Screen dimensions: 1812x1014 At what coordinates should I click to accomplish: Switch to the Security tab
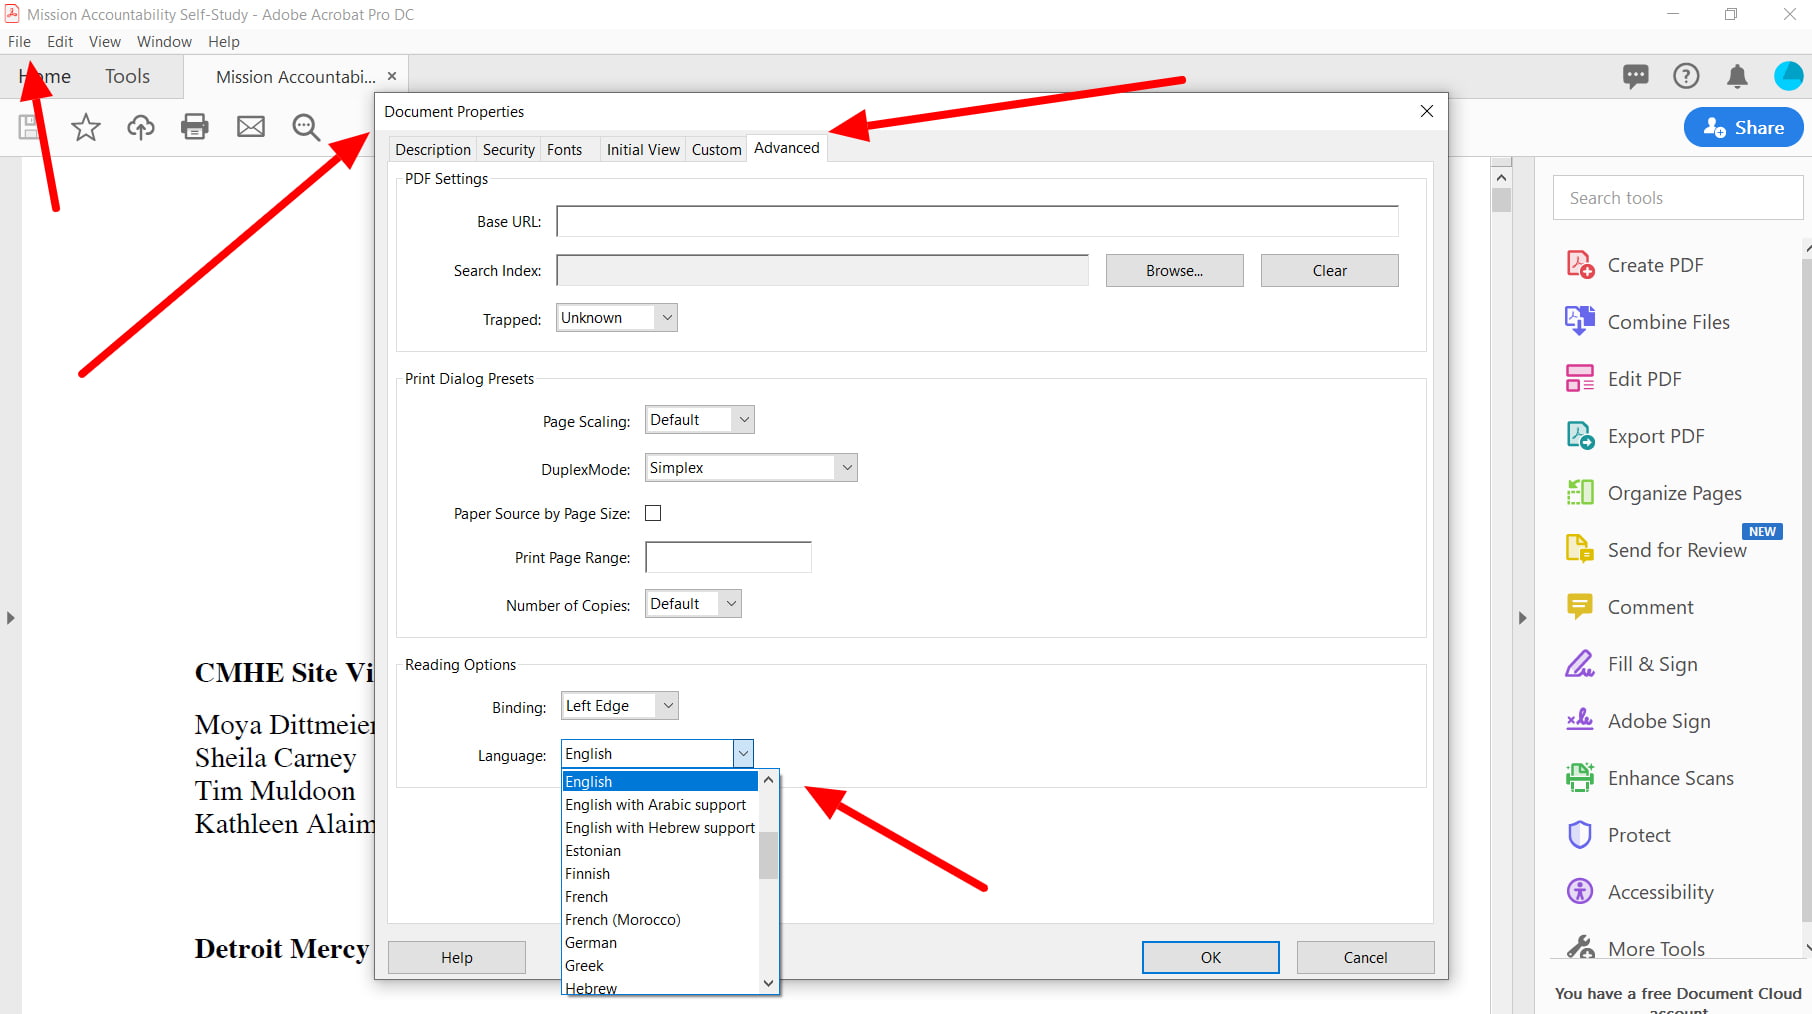pyautogui.click(x=508, y=149)
